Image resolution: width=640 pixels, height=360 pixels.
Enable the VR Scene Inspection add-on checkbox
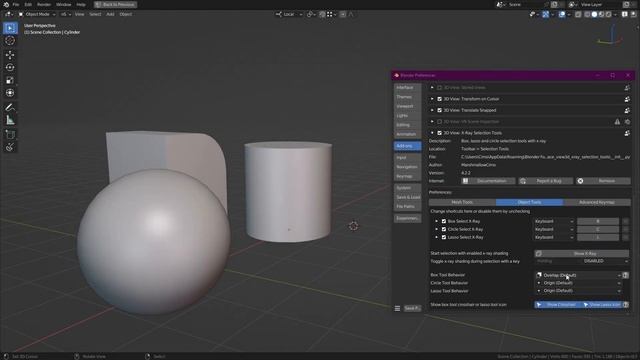tap(440, 122)
